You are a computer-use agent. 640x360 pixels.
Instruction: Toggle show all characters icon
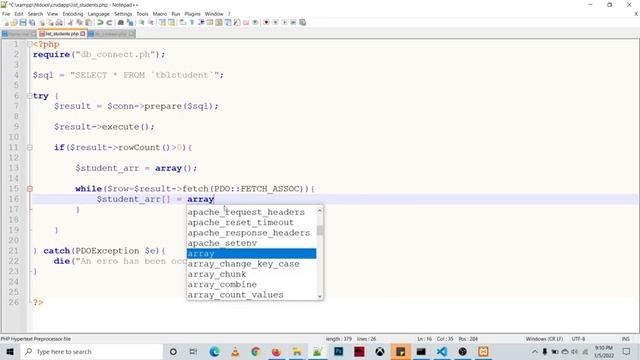[191, 22]
